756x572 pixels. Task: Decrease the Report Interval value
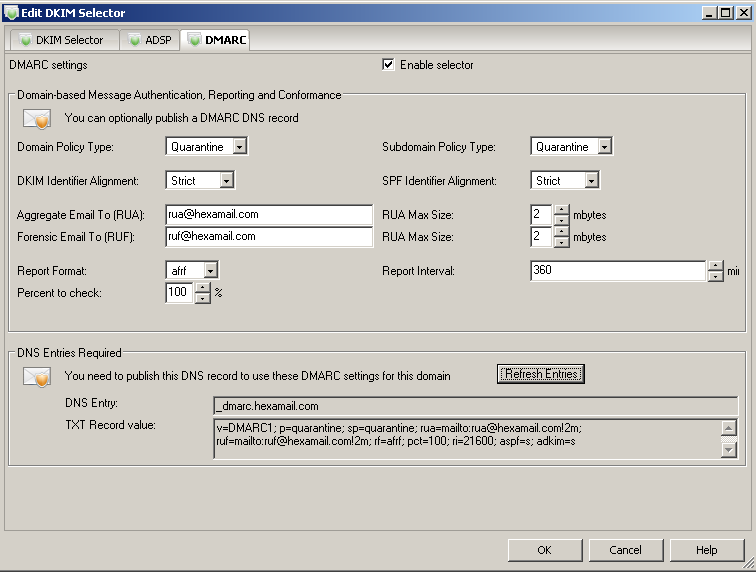pos(715,277)
